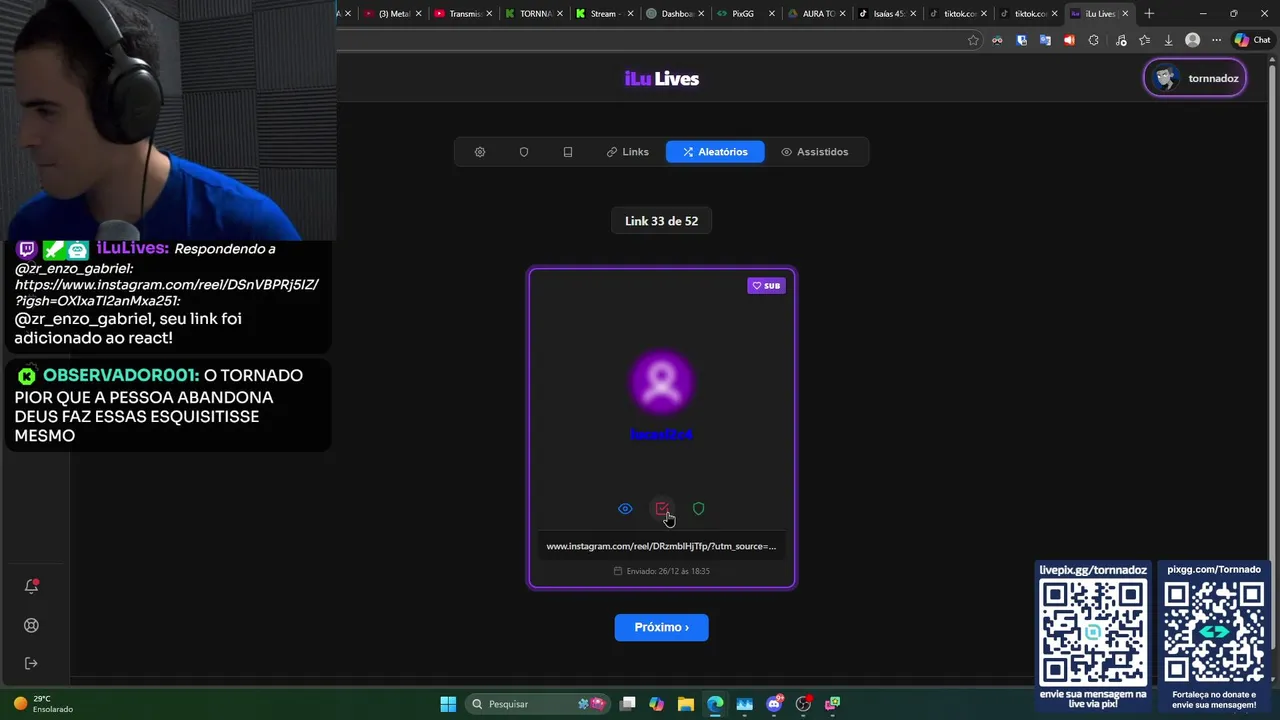This screenshot has height=720, width=1280.
Task: Open notifications bell in the left sidebar
Action: 31,586
